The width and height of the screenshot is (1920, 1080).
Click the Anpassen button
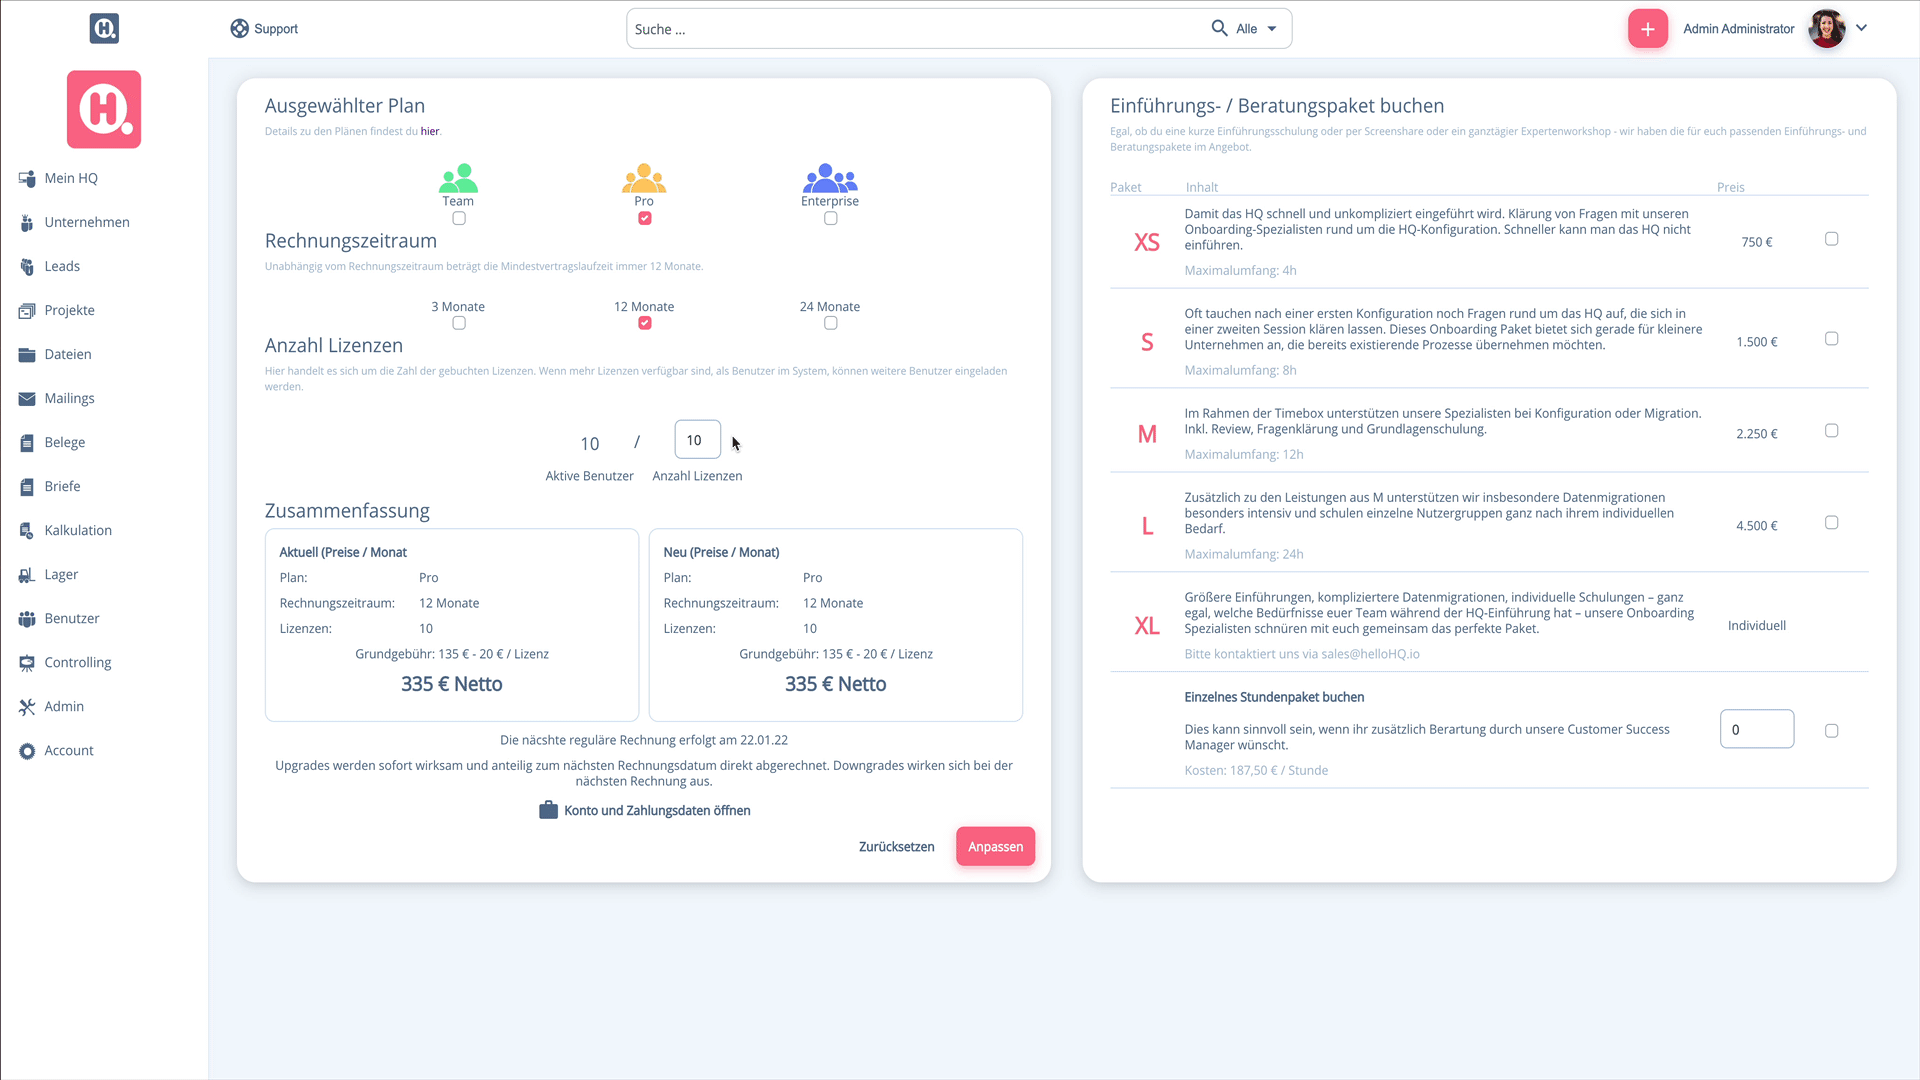coord(996,847)
